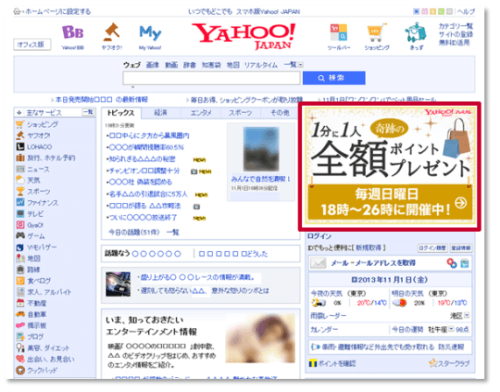Switch to the トピックス tab
500x392 pixels.
121,113
